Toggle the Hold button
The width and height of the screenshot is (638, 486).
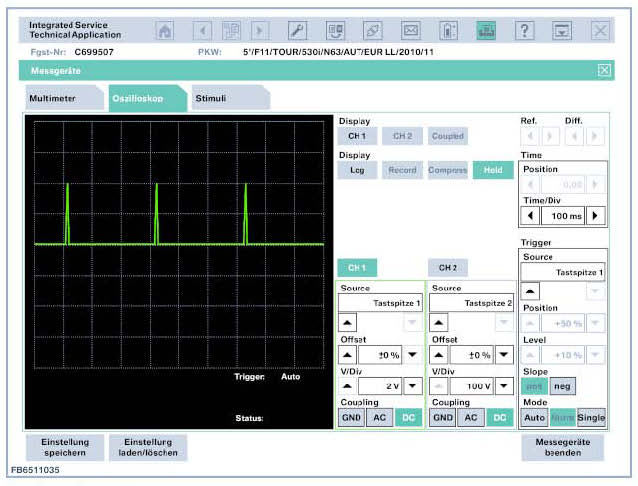coord(493,170)
